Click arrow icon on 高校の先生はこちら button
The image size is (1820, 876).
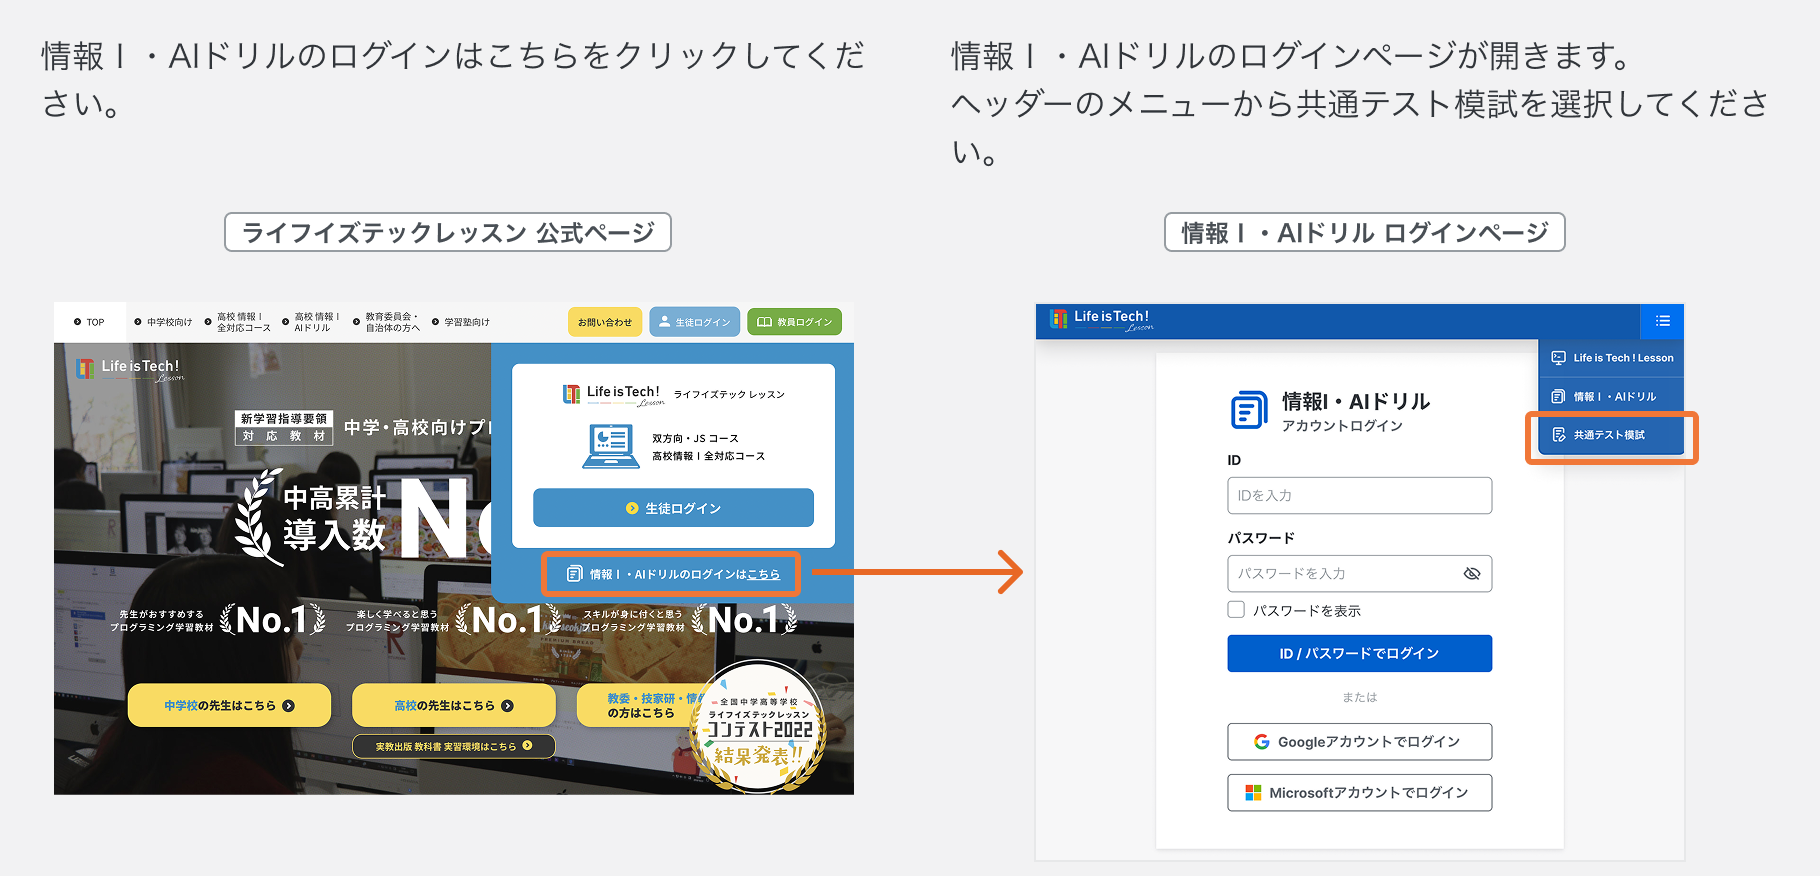[x=507, y=706]
